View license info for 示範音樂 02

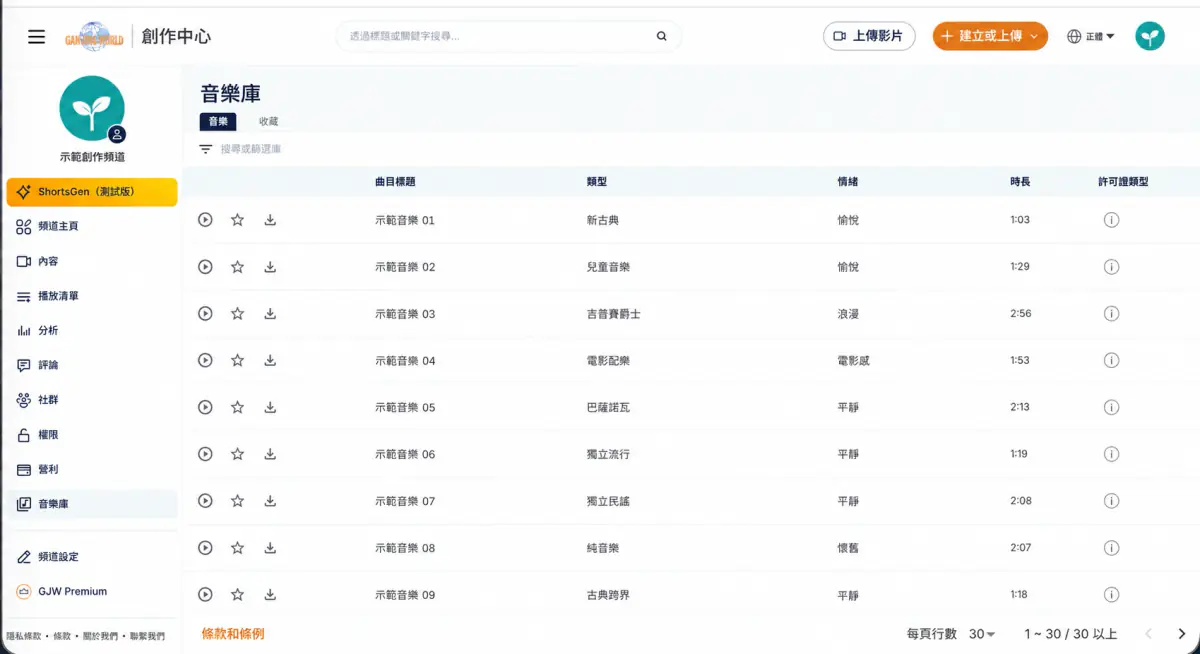1111,267
